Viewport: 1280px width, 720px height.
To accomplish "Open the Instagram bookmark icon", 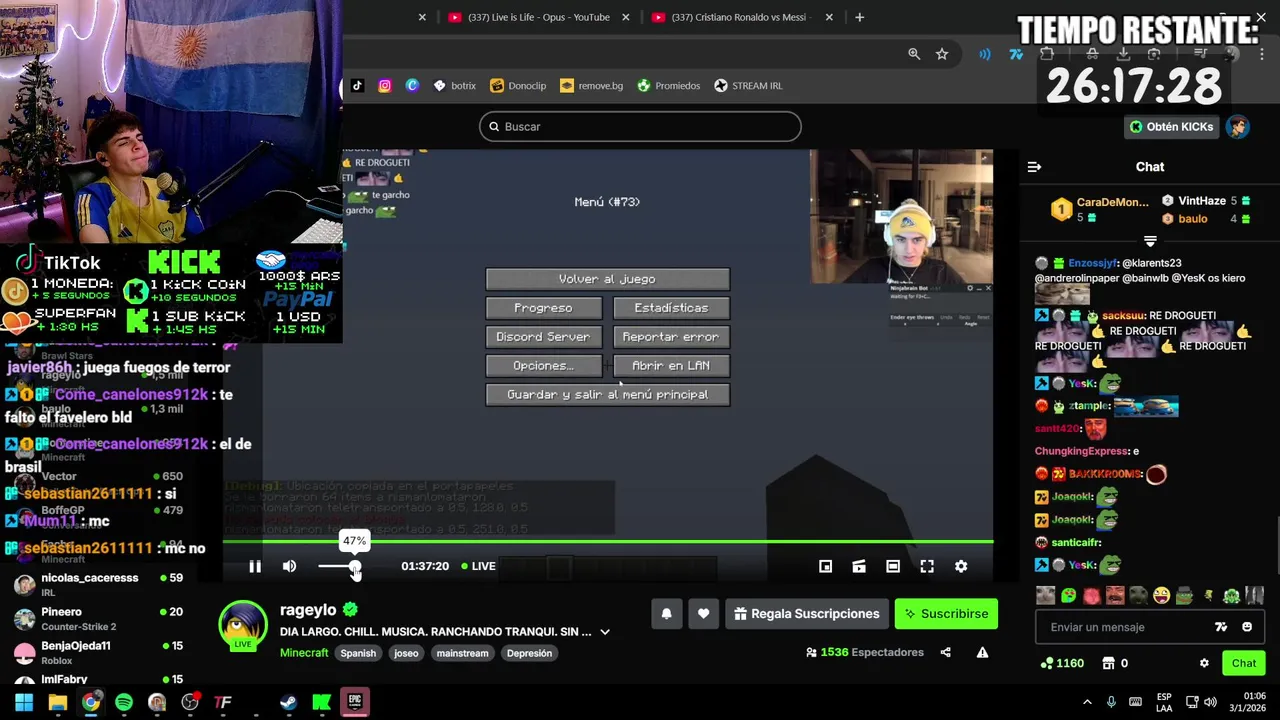I will (385, 86).
